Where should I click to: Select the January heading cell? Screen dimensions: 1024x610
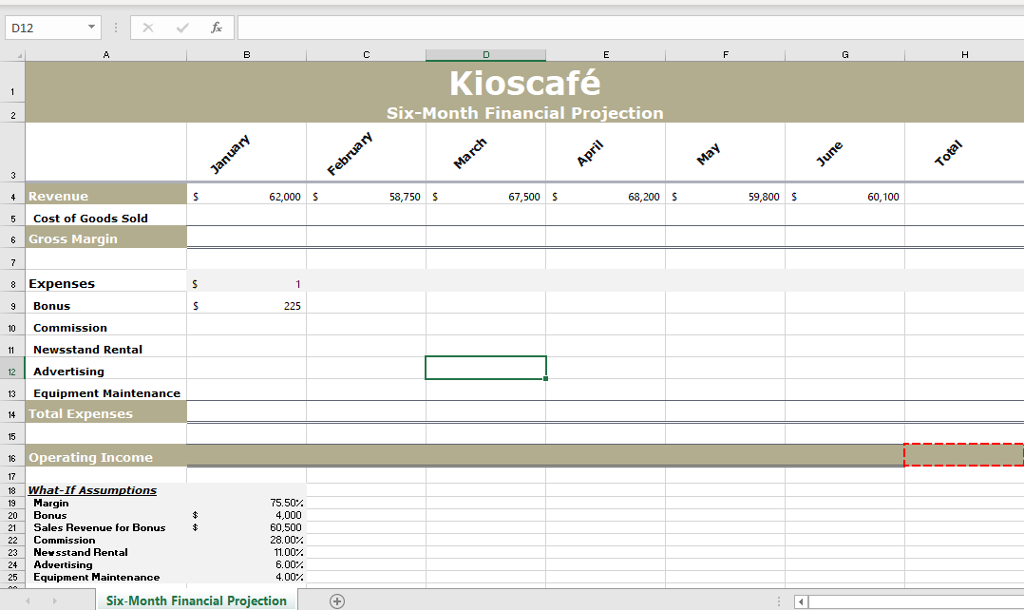click(x=246, y=153)
